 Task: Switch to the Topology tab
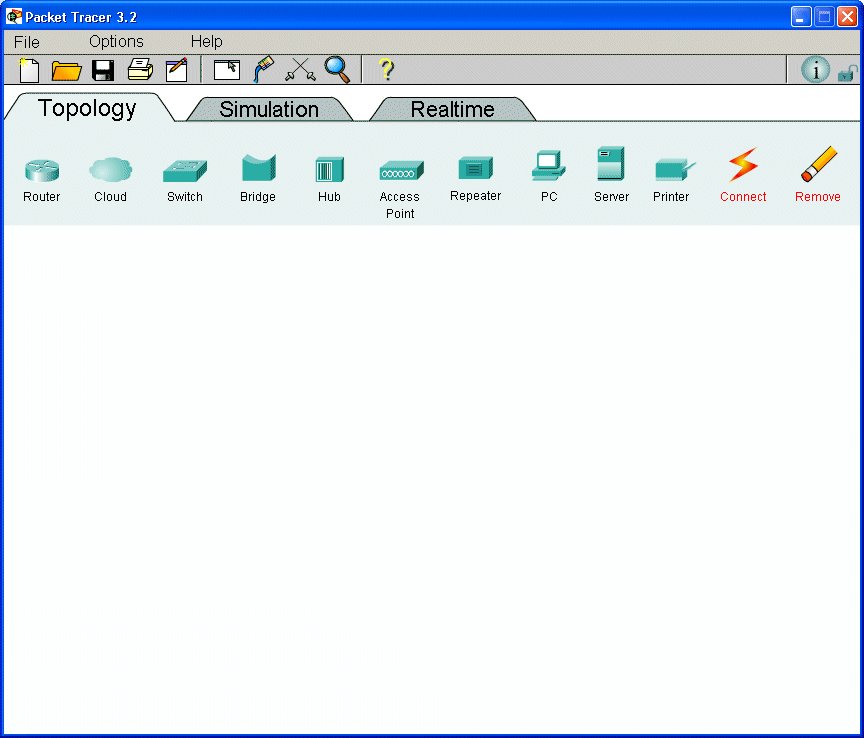(x=87, y=109)
